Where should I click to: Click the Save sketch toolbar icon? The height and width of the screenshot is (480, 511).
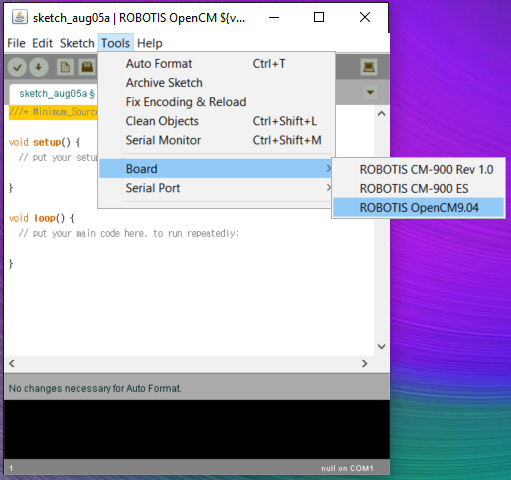[87, 67]
